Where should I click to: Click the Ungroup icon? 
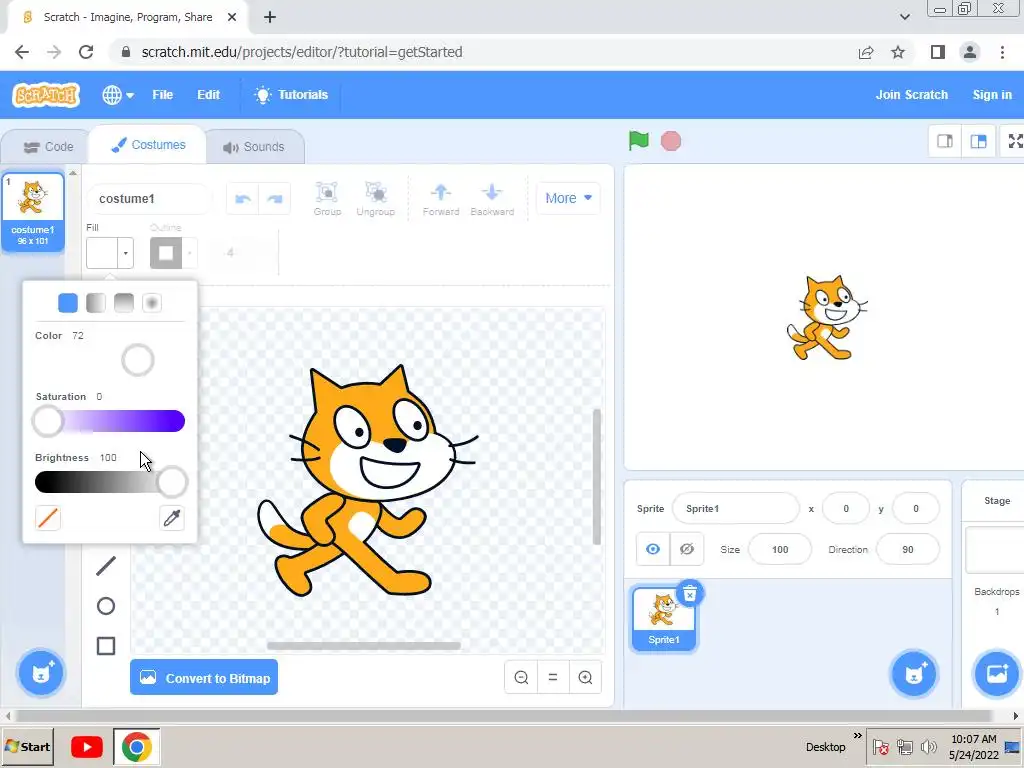point(376,199)
